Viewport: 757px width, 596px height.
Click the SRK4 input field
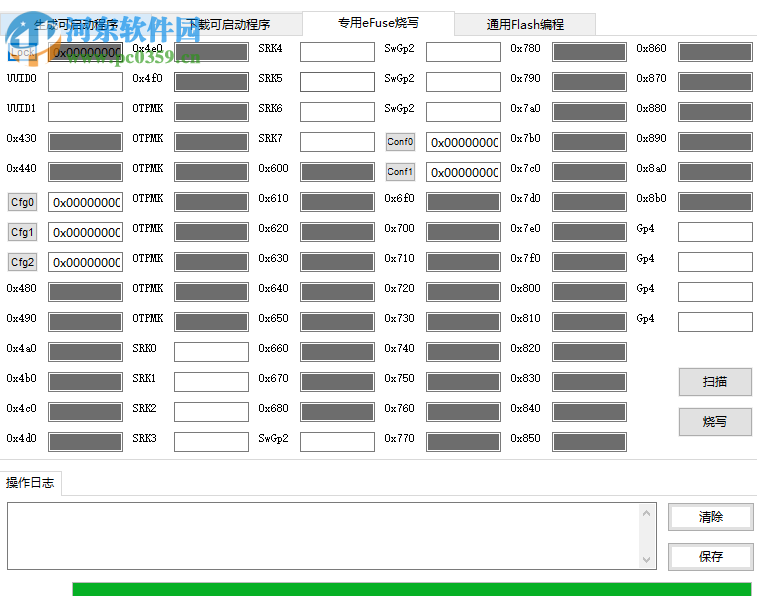[337, 52]
